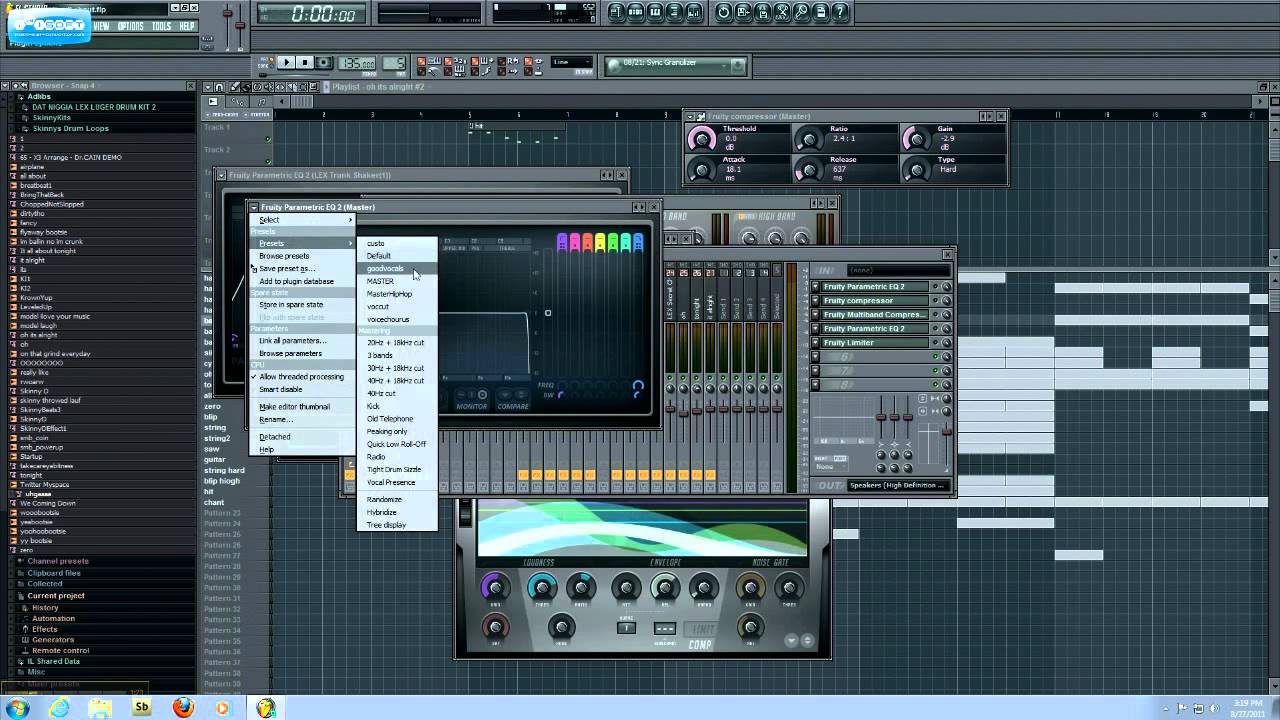Open Soundbooth (Sb) from taskbar
The height and width of the screenshot is (720, 1280).
[x=142, y=708]
